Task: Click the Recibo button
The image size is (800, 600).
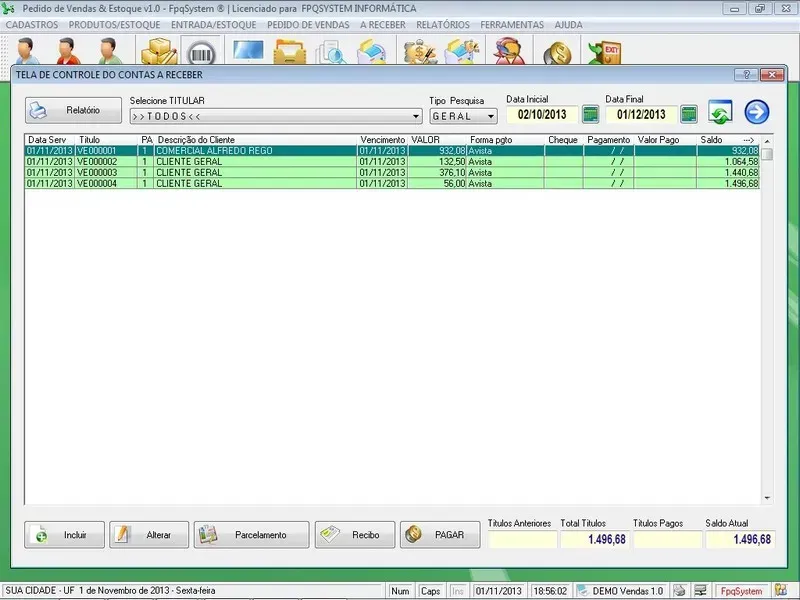Action: point(354,535)
